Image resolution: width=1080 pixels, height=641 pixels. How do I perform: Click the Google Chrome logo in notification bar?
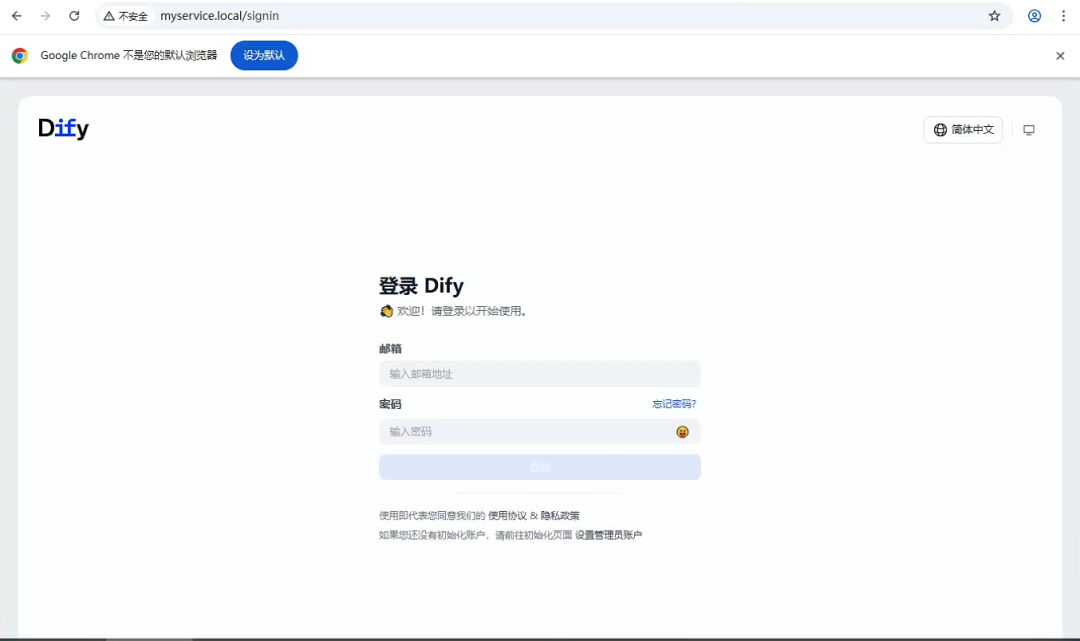(x=19, y=56)
